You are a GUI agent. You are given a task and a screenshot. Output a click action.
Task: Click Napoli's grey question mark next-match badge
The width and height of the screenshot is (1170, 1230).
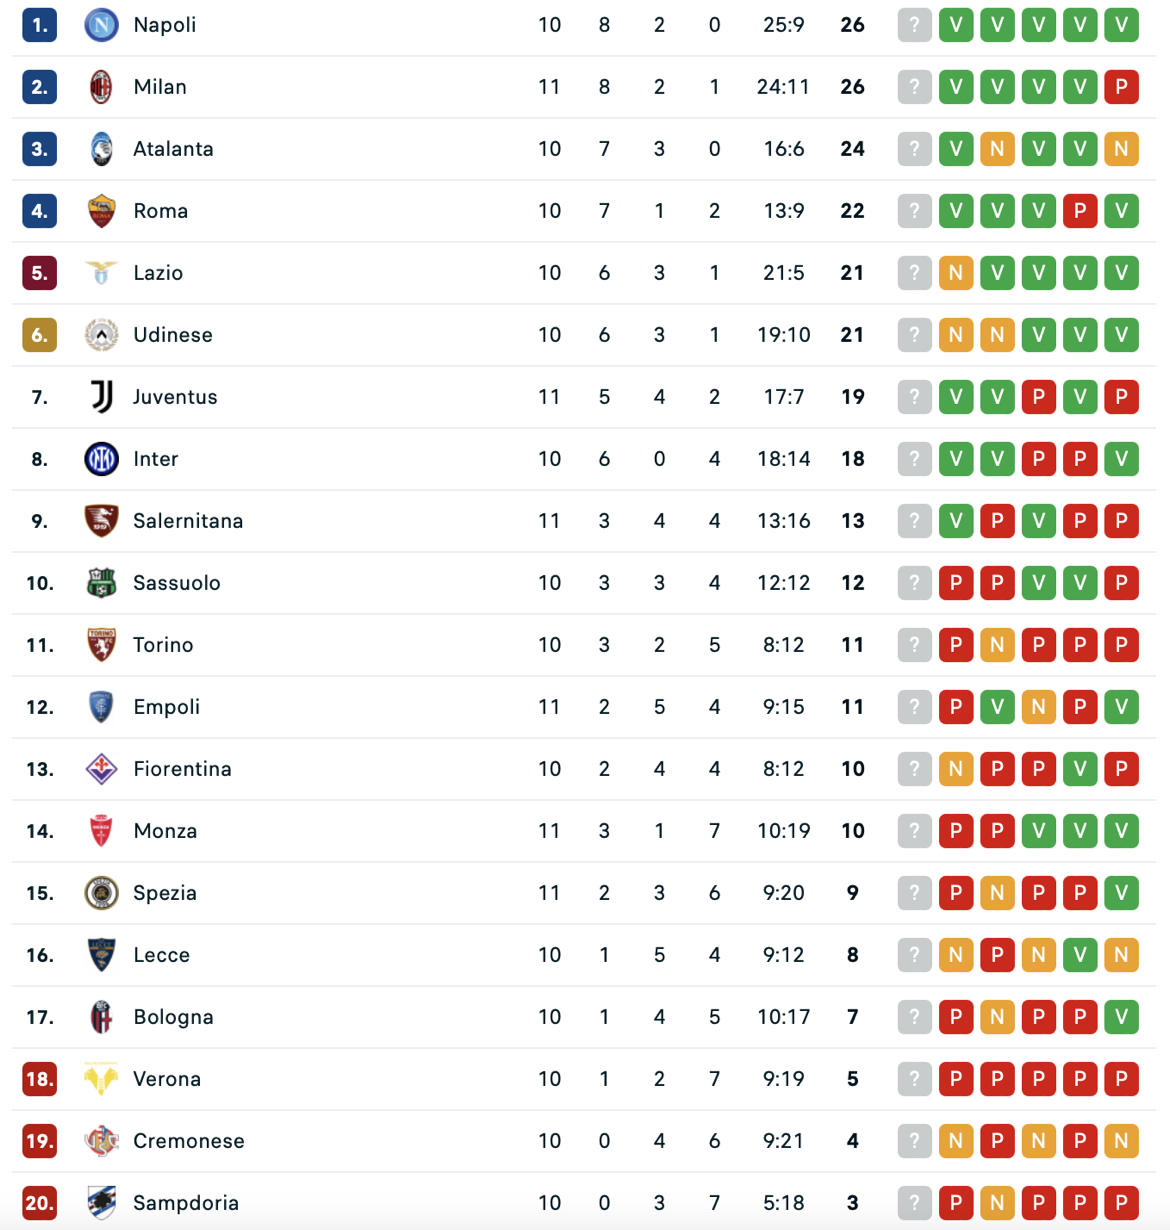pyautogui.click(x=914, y=25)
